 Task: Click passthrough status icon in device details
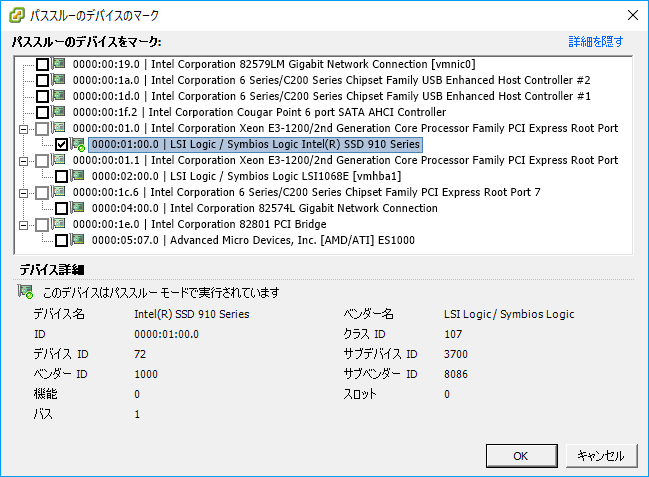pos(25,292)
